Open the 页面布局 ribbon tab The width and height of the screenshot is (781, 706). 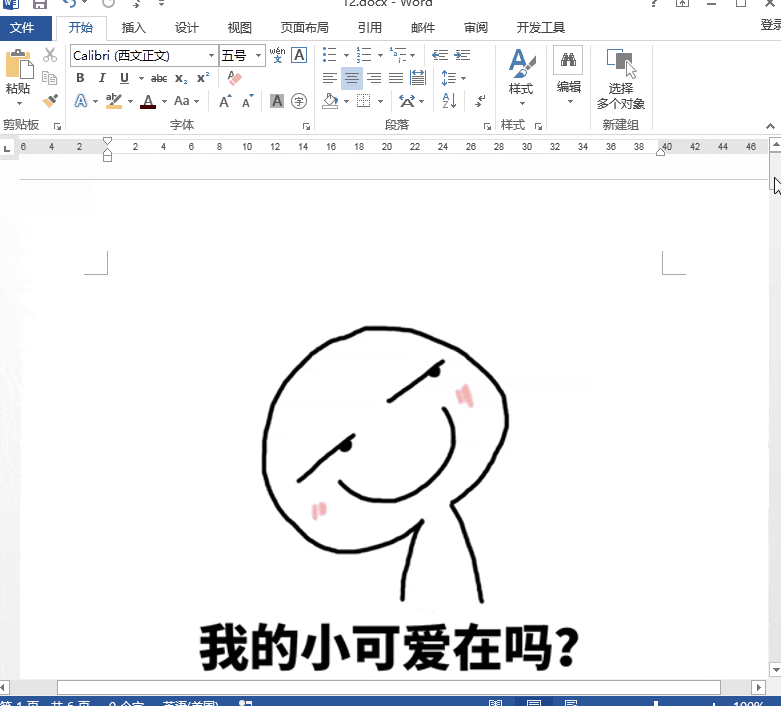pyautogui.click(x=304, y=27)
